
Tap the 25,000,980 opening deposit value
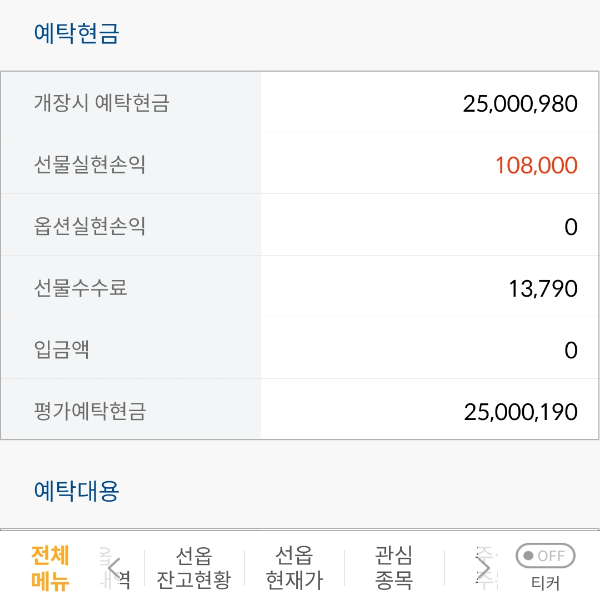pos(520,103)
